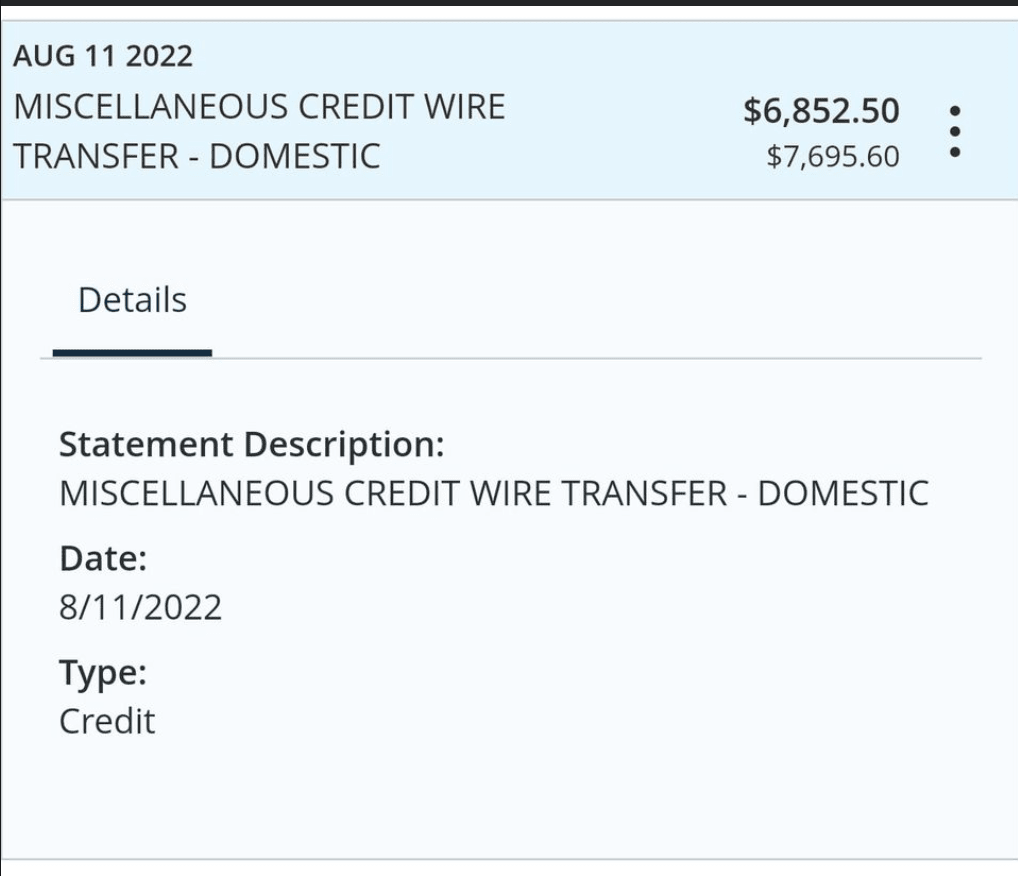Click the blue highlighted transaction header area

click(509, 110)
